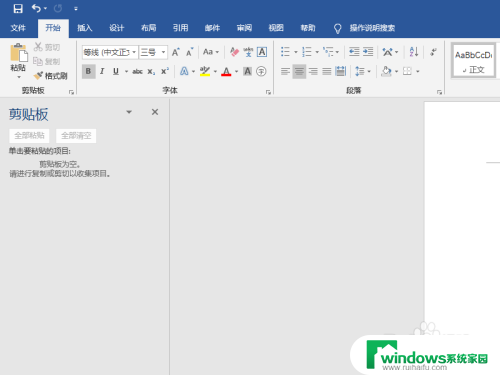Toggle strikethrough abc formatting

click(x=137, y=71)
